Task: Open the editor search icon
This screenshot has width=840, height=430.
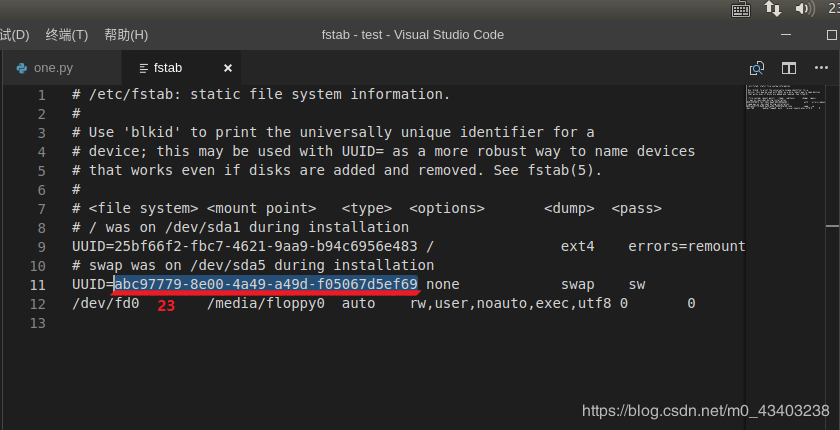Action: tap(756, 68)
